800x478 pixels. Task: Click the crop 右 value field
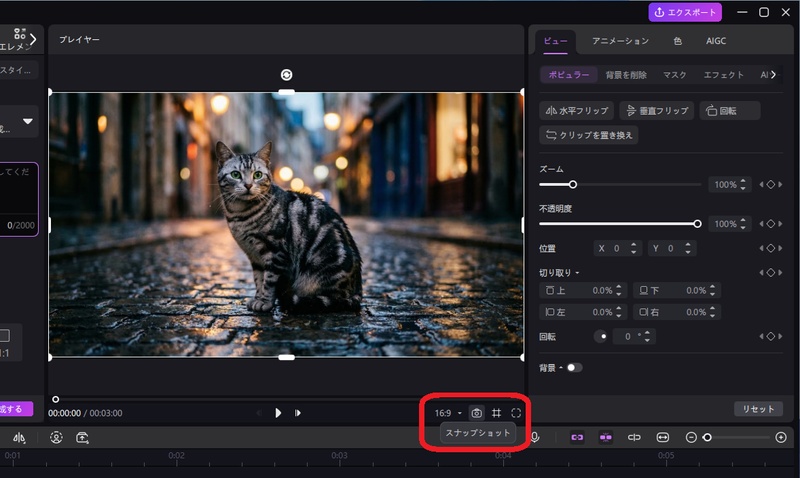pyautogui.click(x=677, y=312)
